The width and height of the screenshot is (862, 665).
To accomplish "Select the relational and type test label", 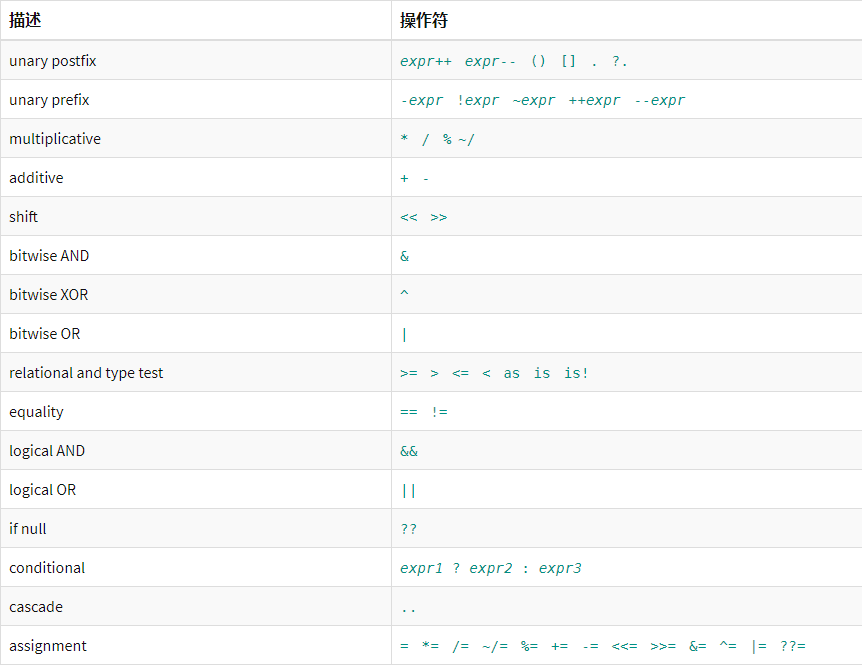I will 86,373.
